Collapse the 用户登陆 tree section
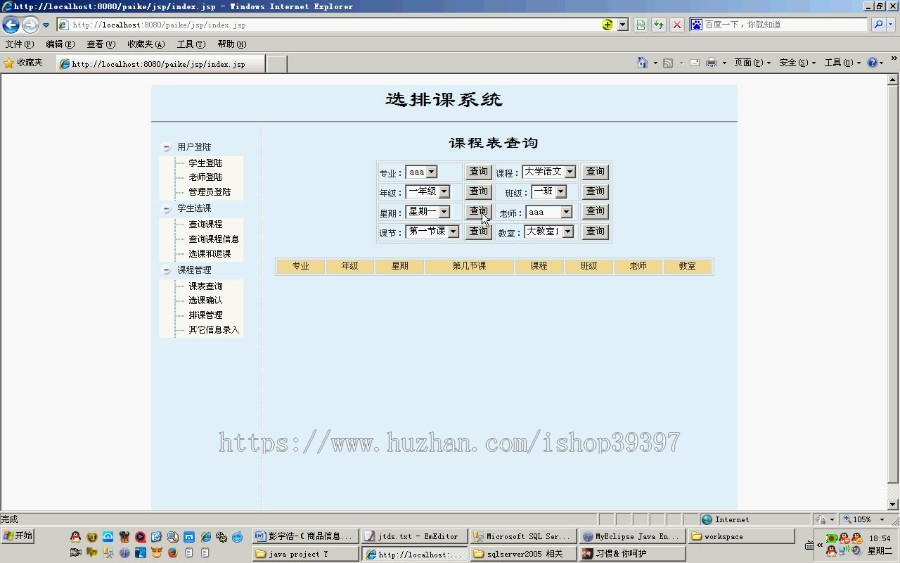Viewport: 900px width, 563px height. [x=166, y=147]
